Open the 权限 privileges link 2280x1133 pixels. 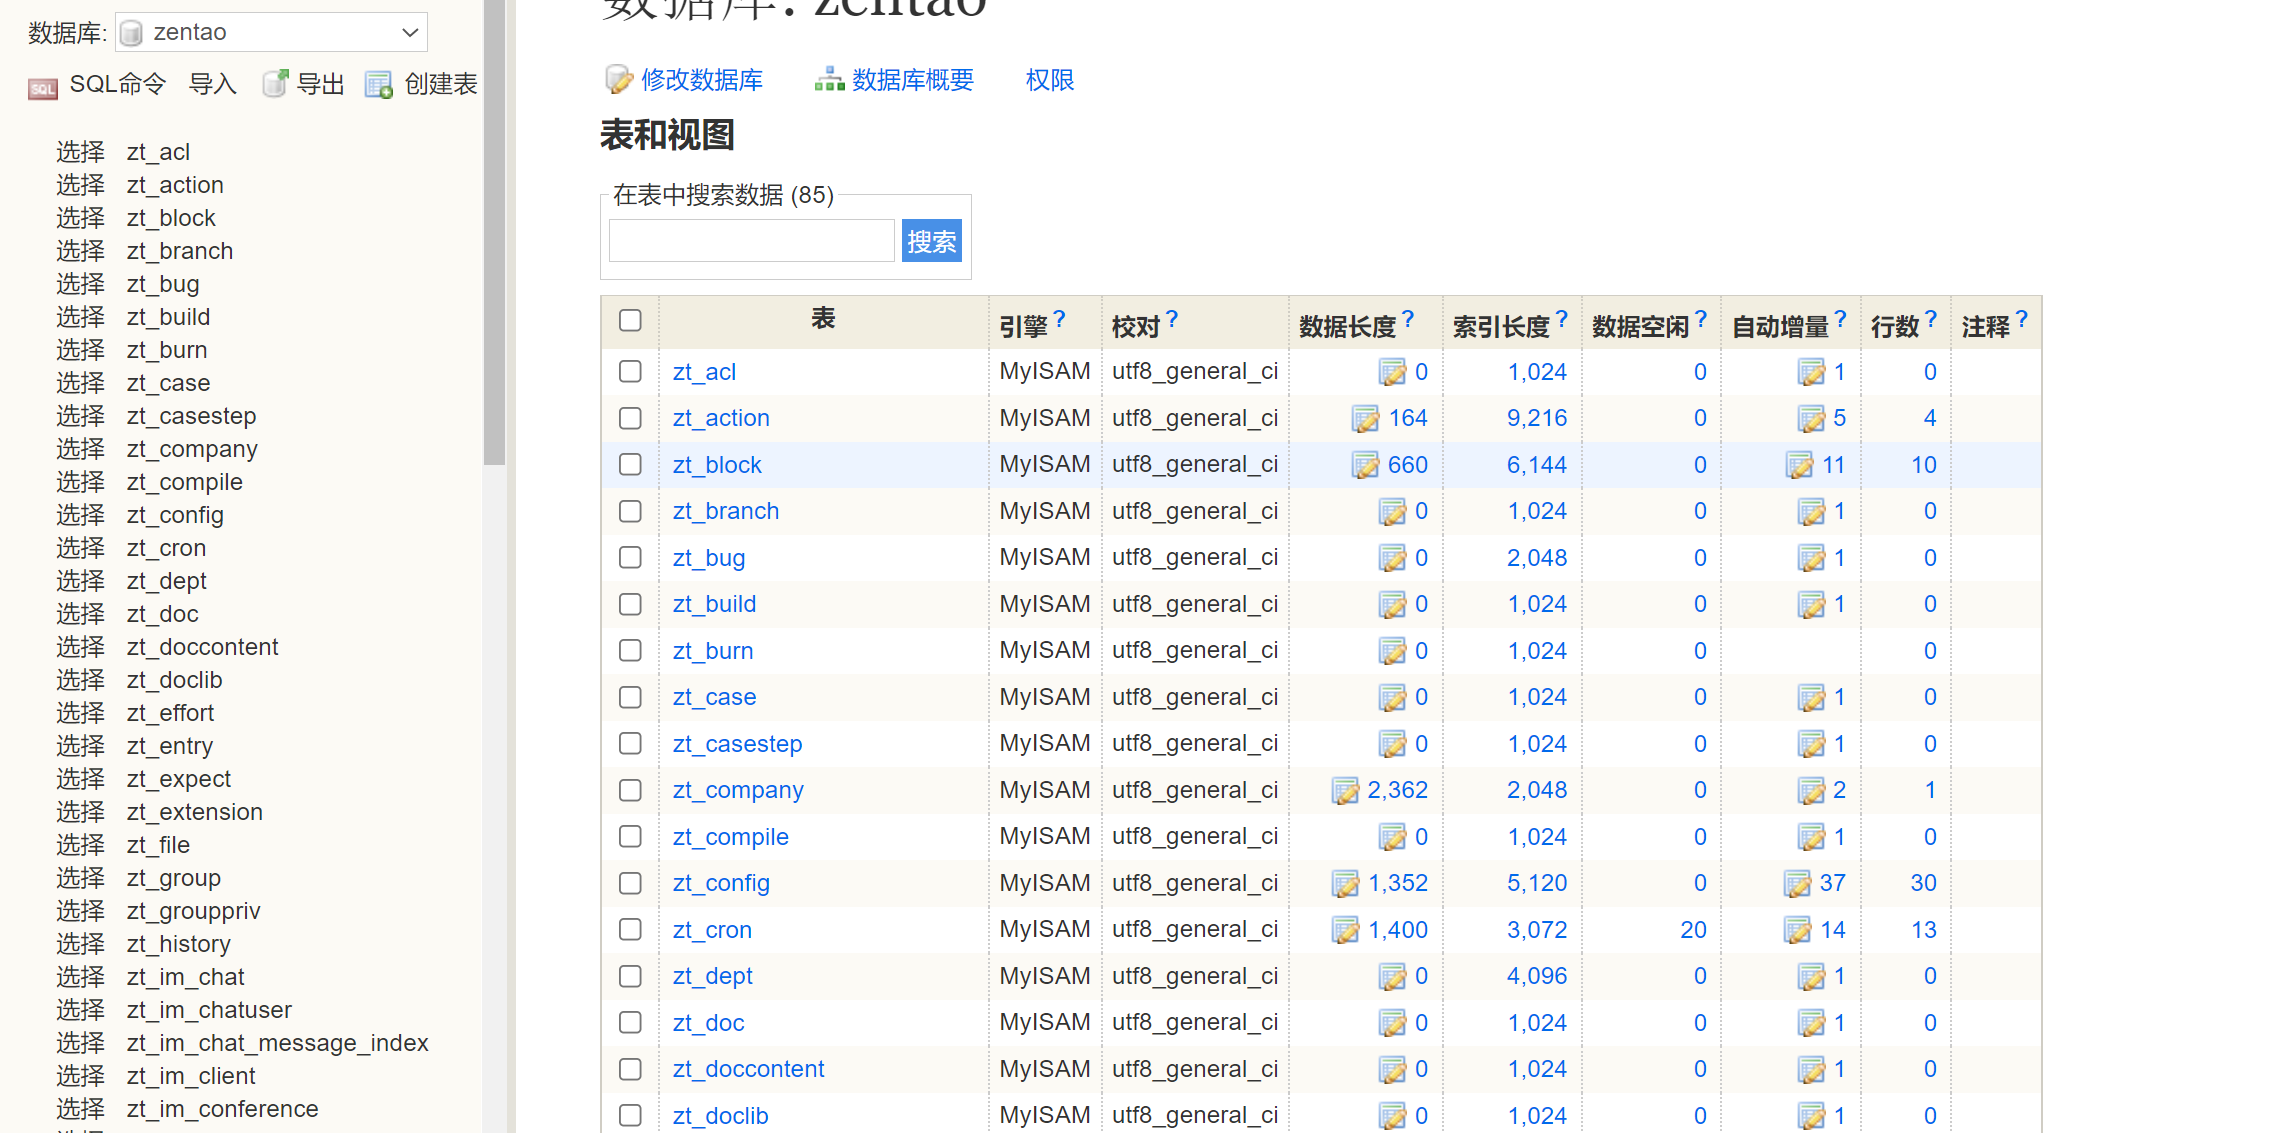click(x=1049, y=80)
